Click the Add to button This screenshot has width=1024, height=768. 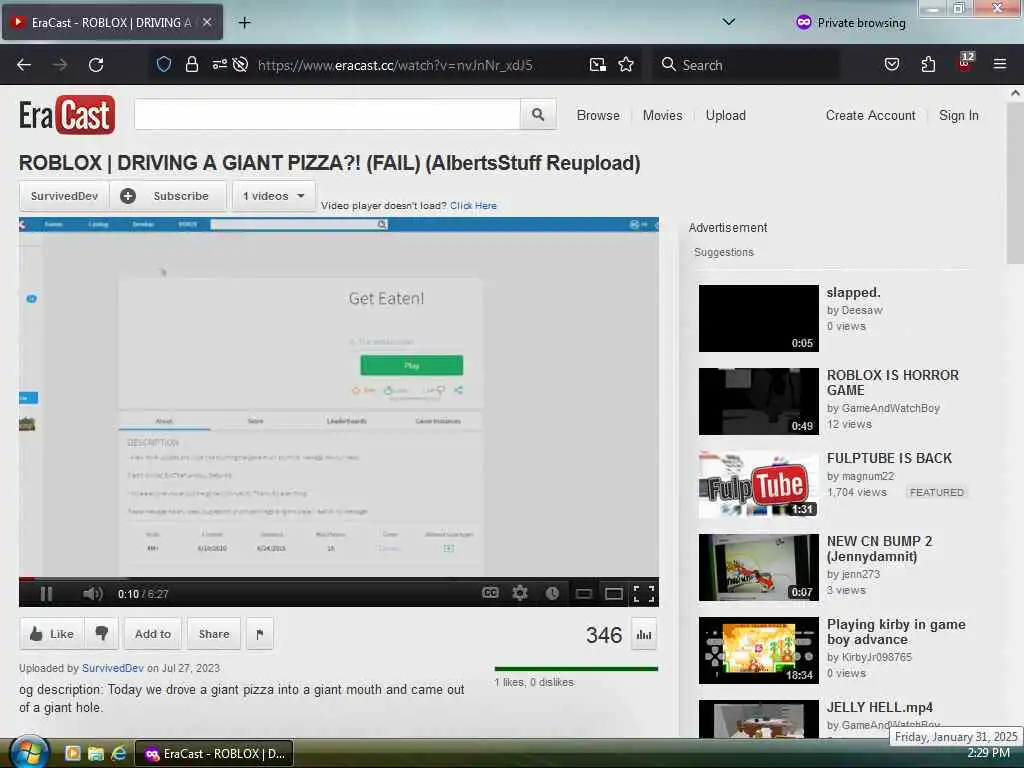[x=153, y=633]
